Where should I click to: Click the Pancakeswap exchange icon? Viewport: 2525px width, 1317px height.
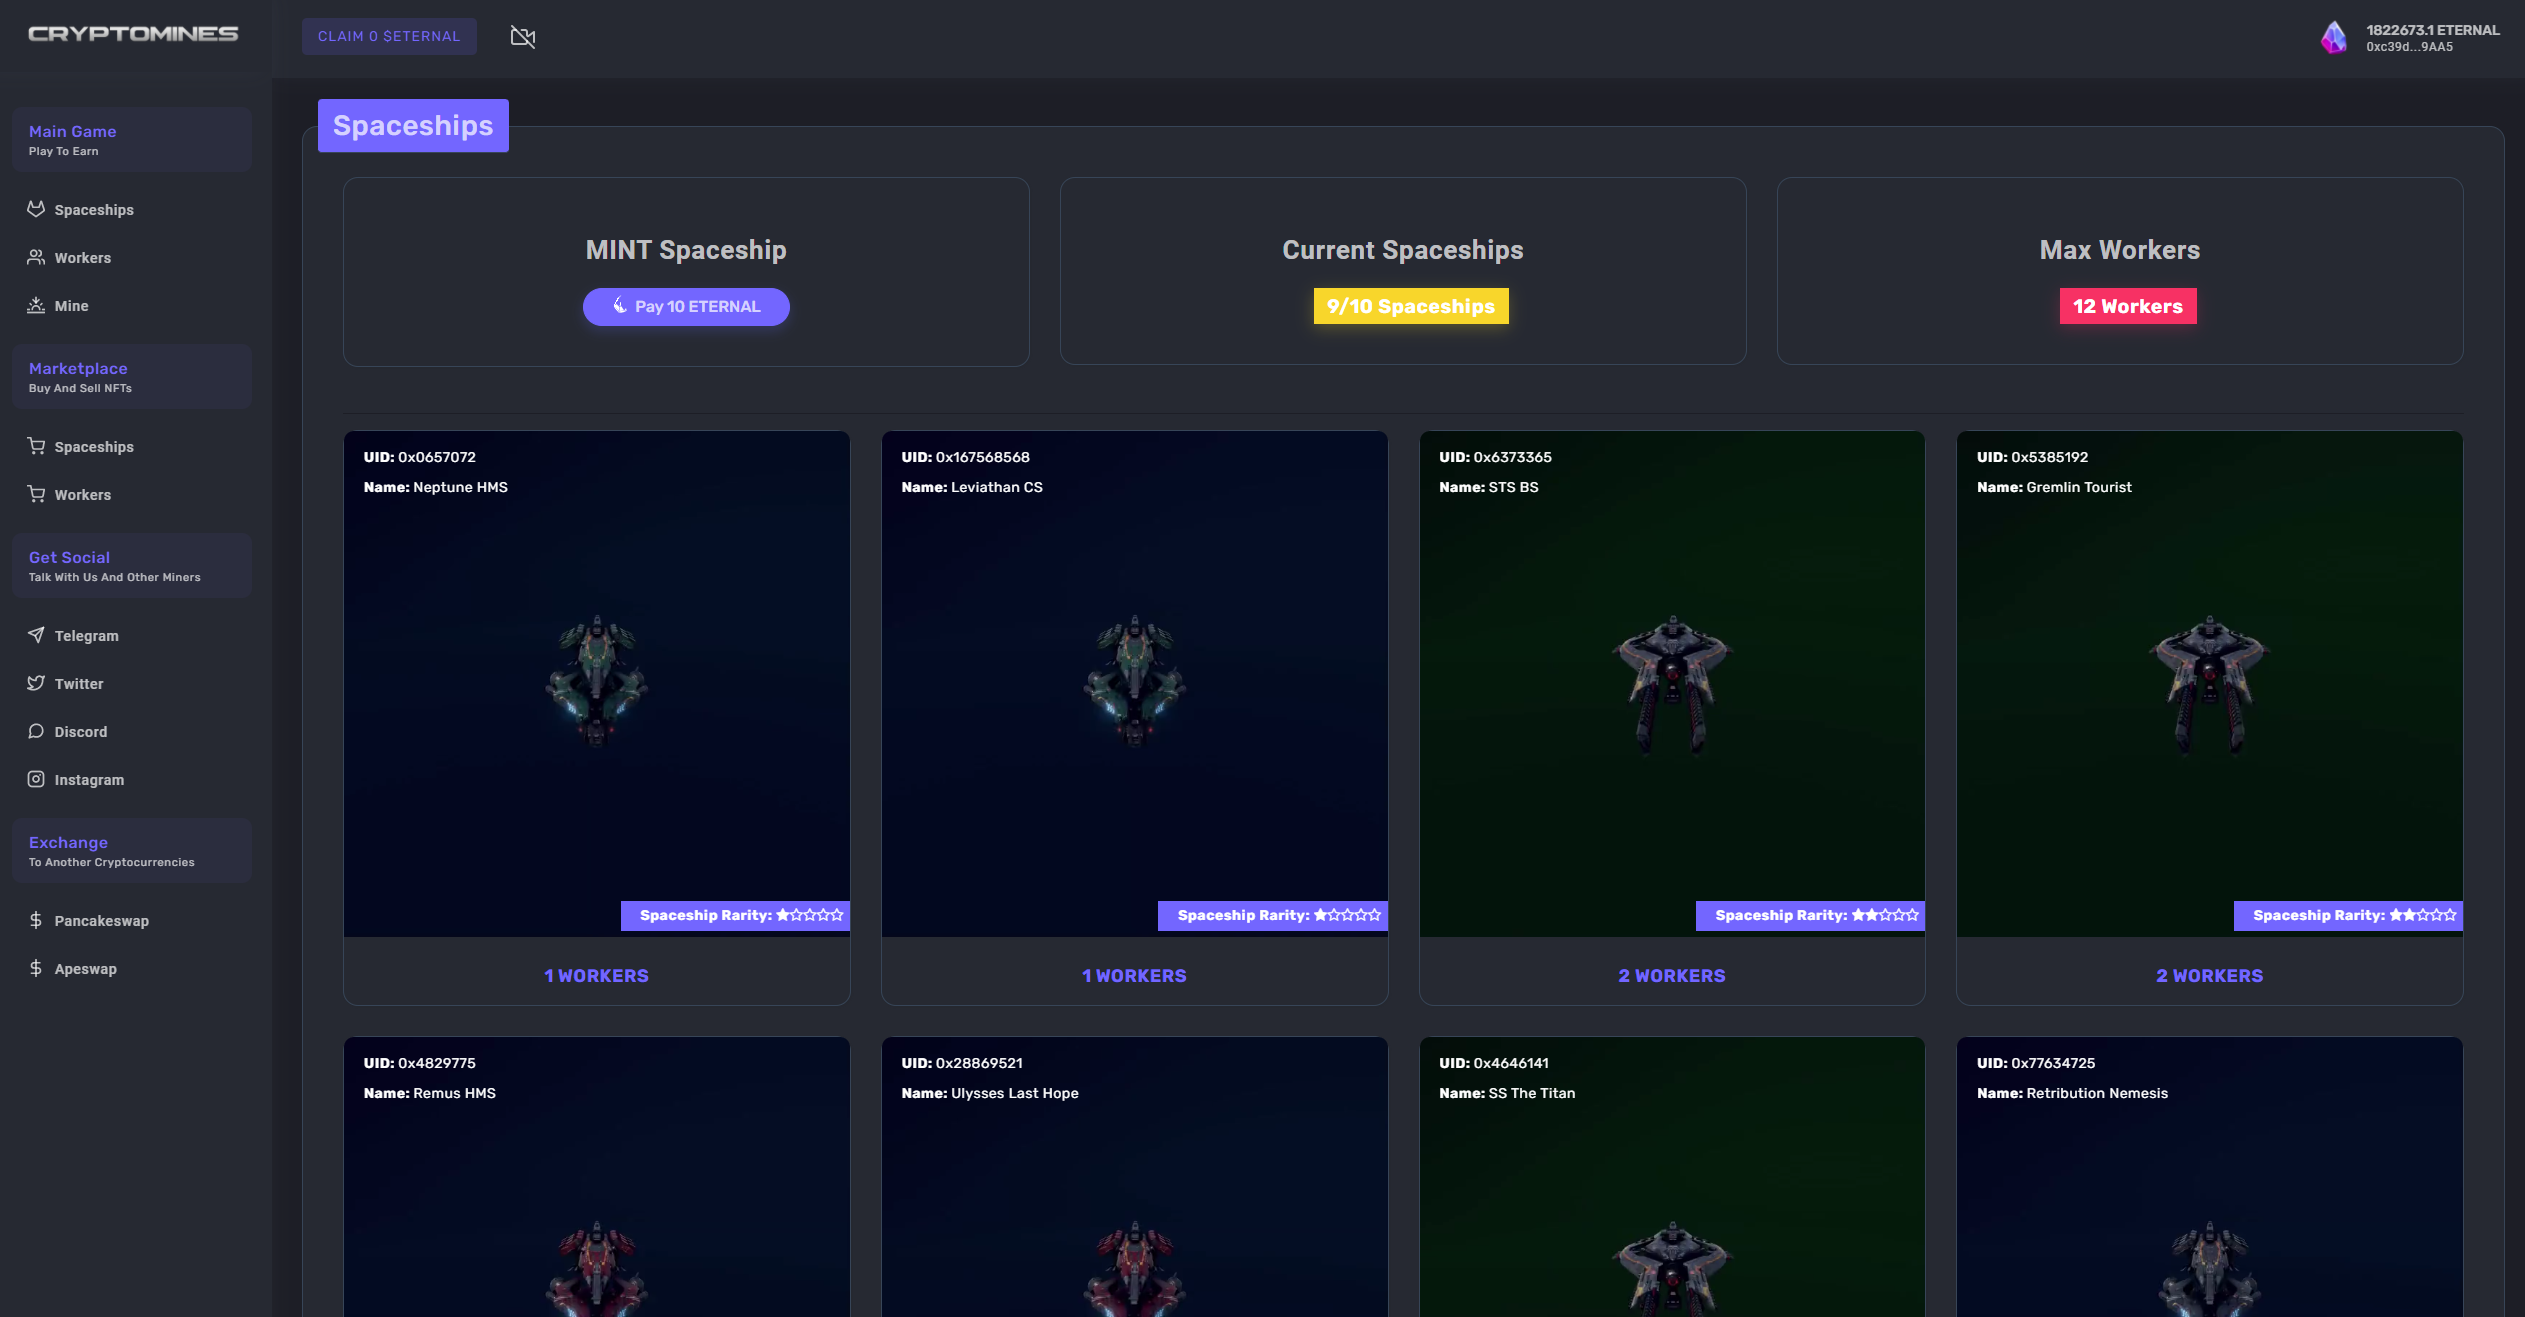(36, 920)
